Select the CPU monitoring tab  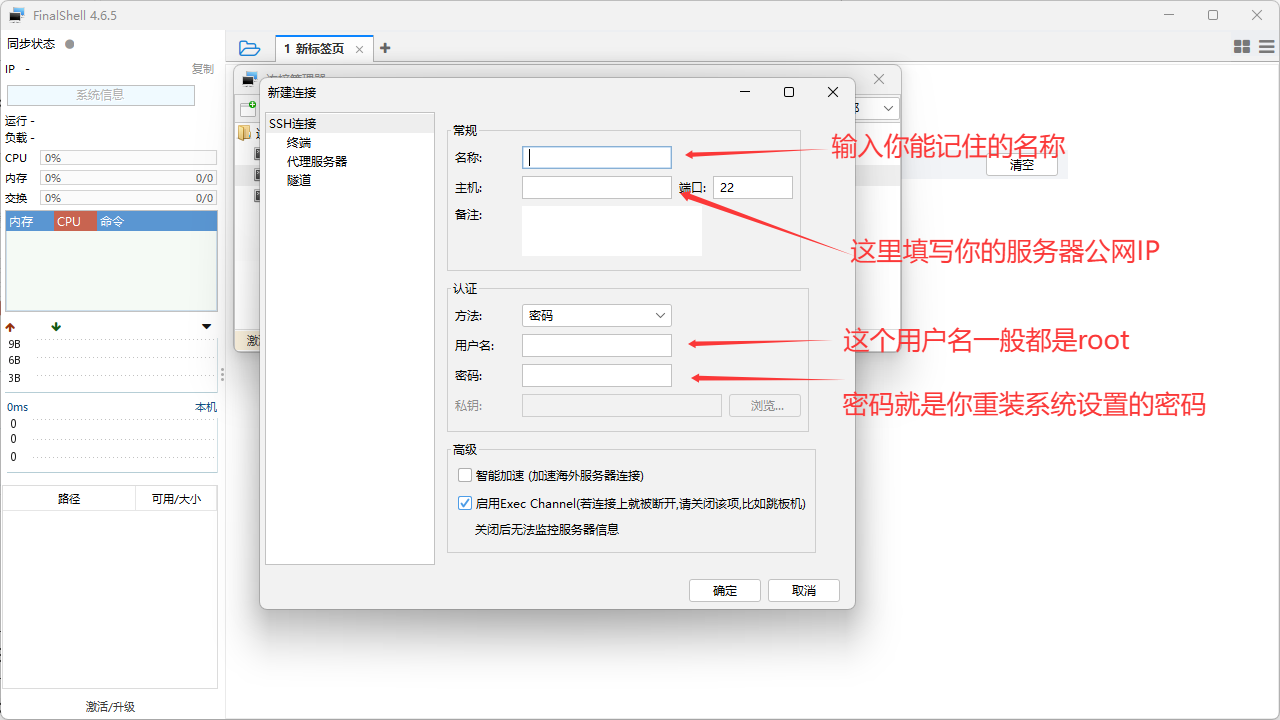tap(69, 221)
